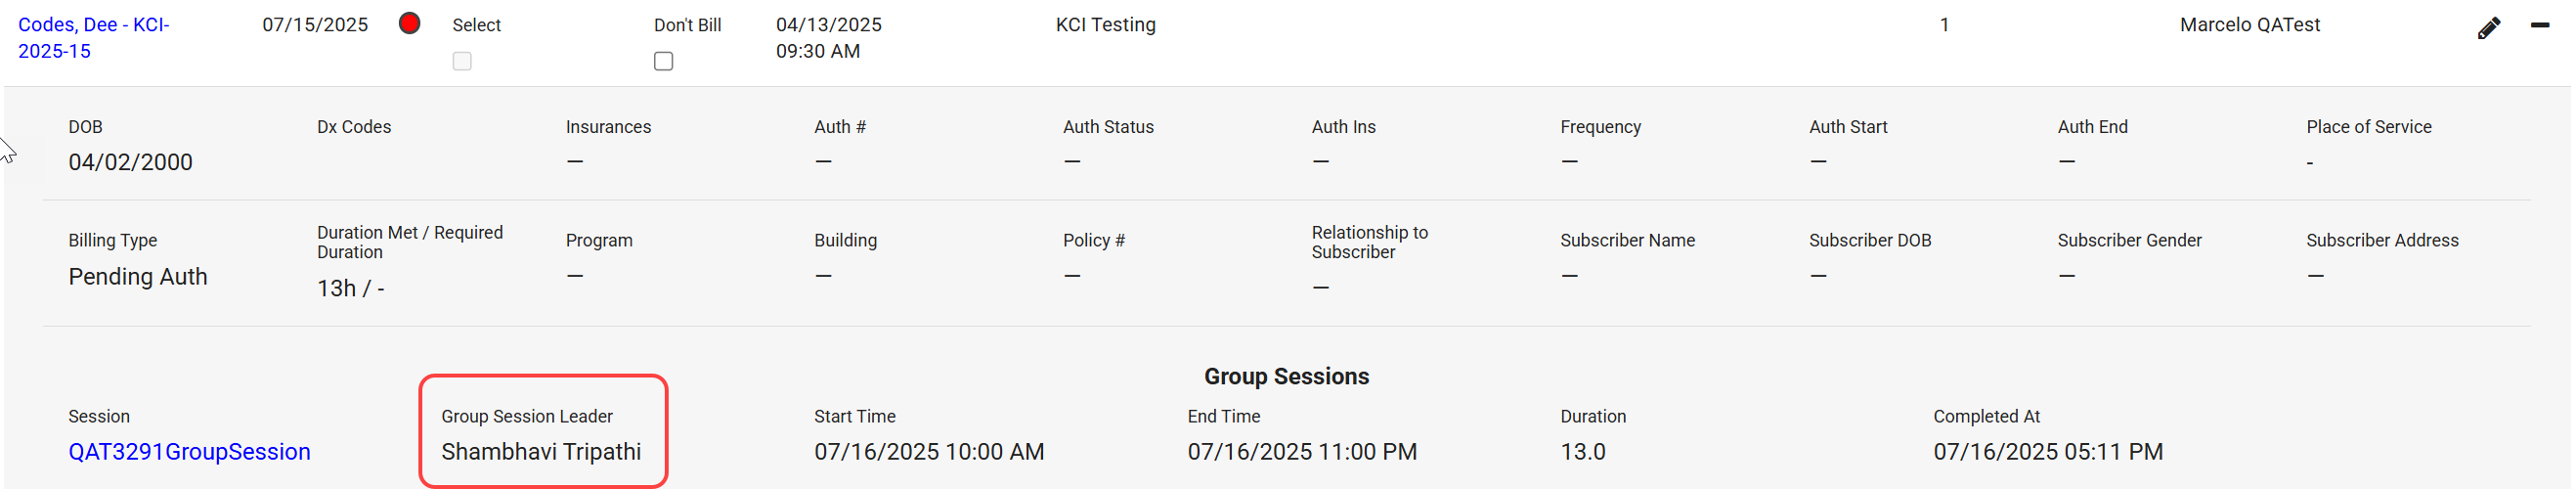Click the Start Time value 07/16/2025 10:00 AM
Screen dimensions: 2576x489
928,452
